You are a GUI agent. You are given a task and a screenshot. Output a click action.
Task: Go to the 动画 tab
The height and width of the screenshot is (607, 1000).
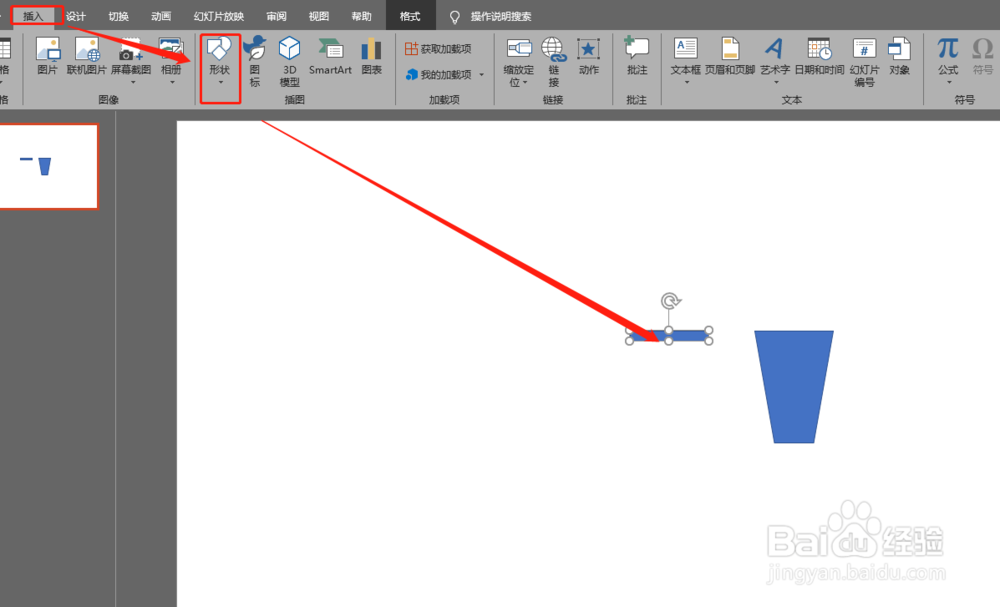(x=161, y=16)
